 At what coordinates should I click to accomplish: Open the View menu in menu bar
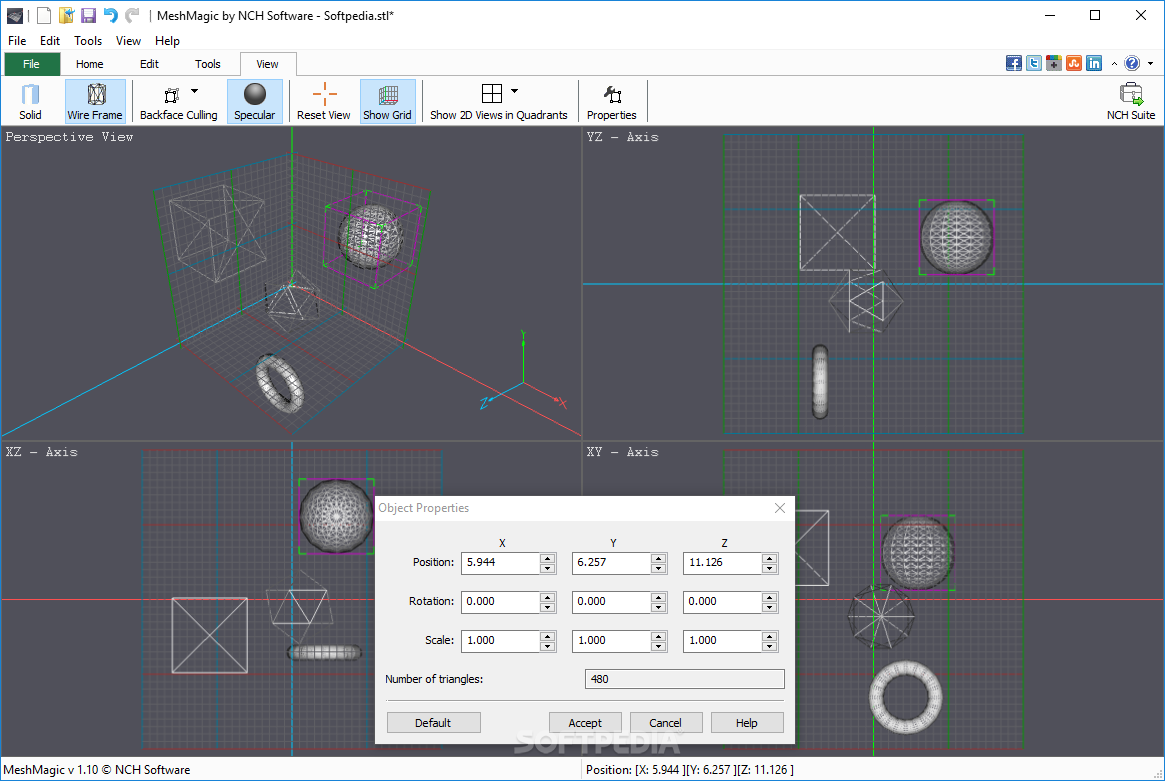coord(128,41)
